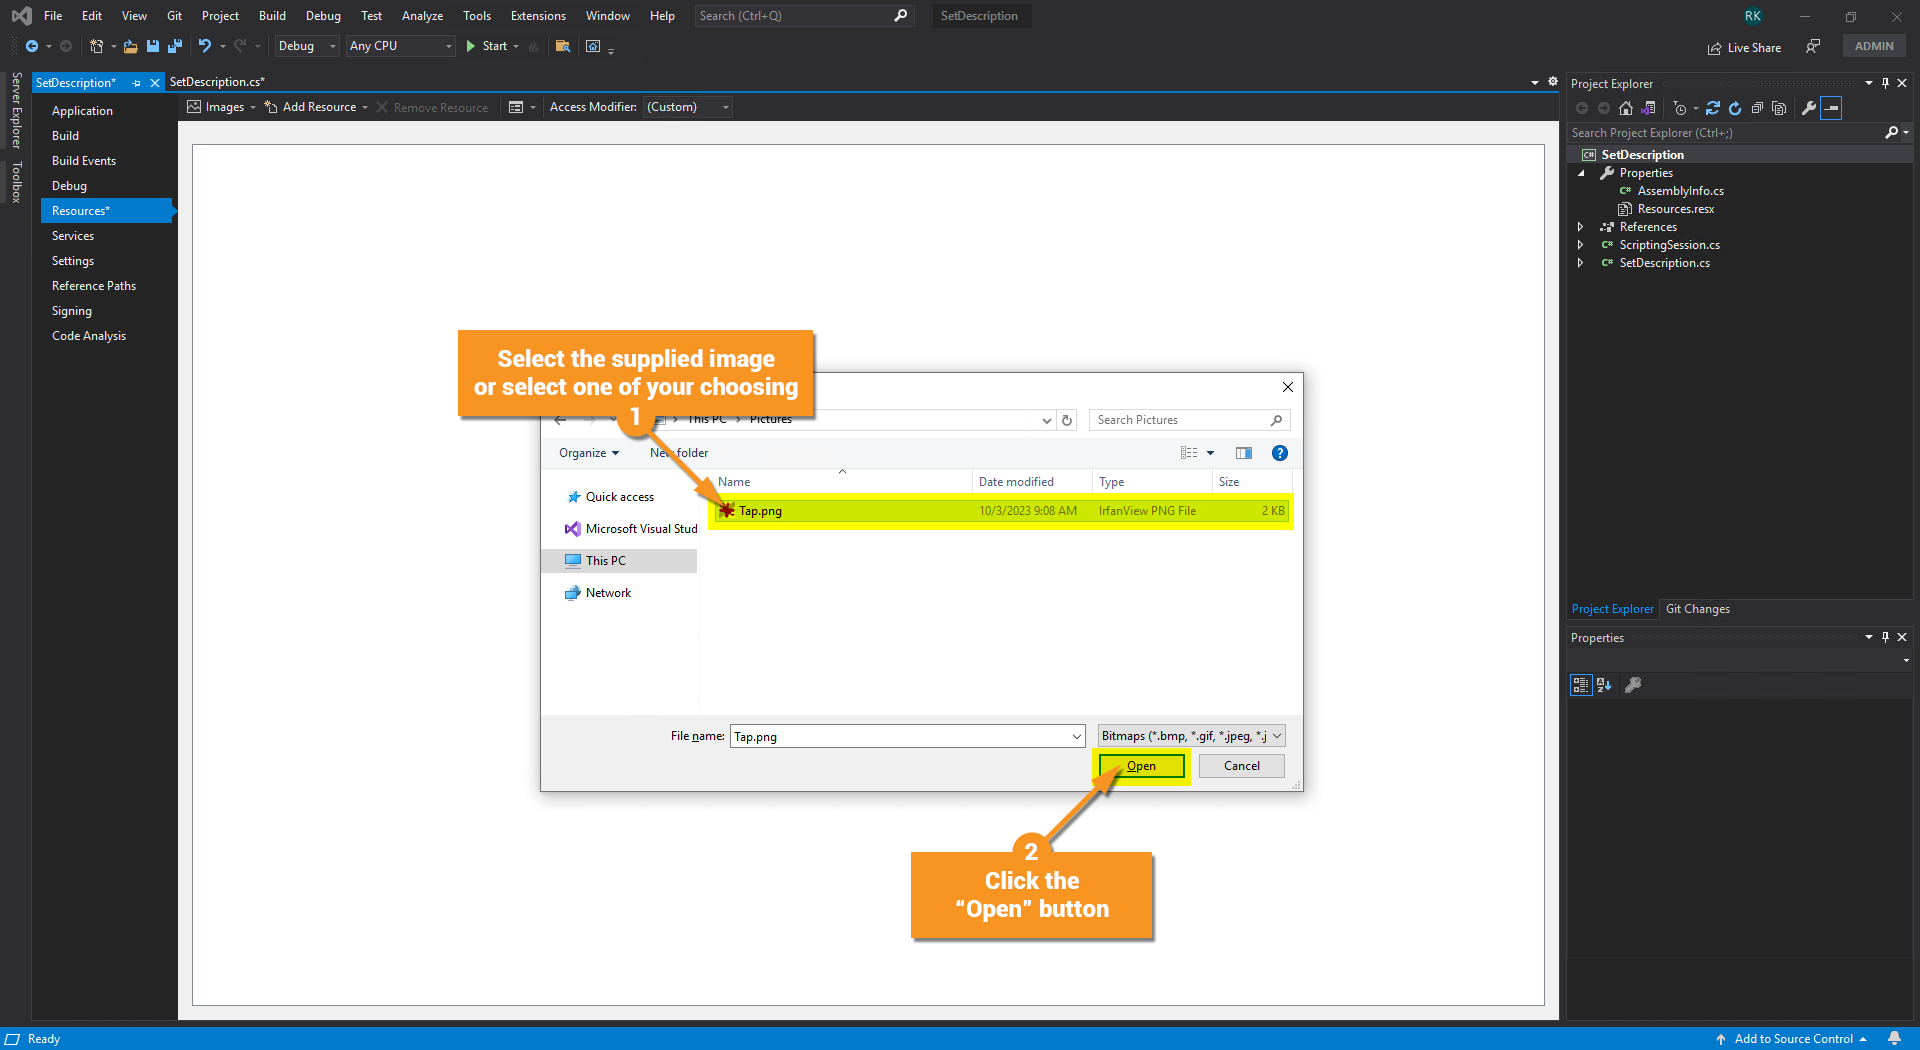Viewport: 1920px width, 1050px height.
Task: Switch to the SetDescription.cs tab
Action: pos(217,82)
